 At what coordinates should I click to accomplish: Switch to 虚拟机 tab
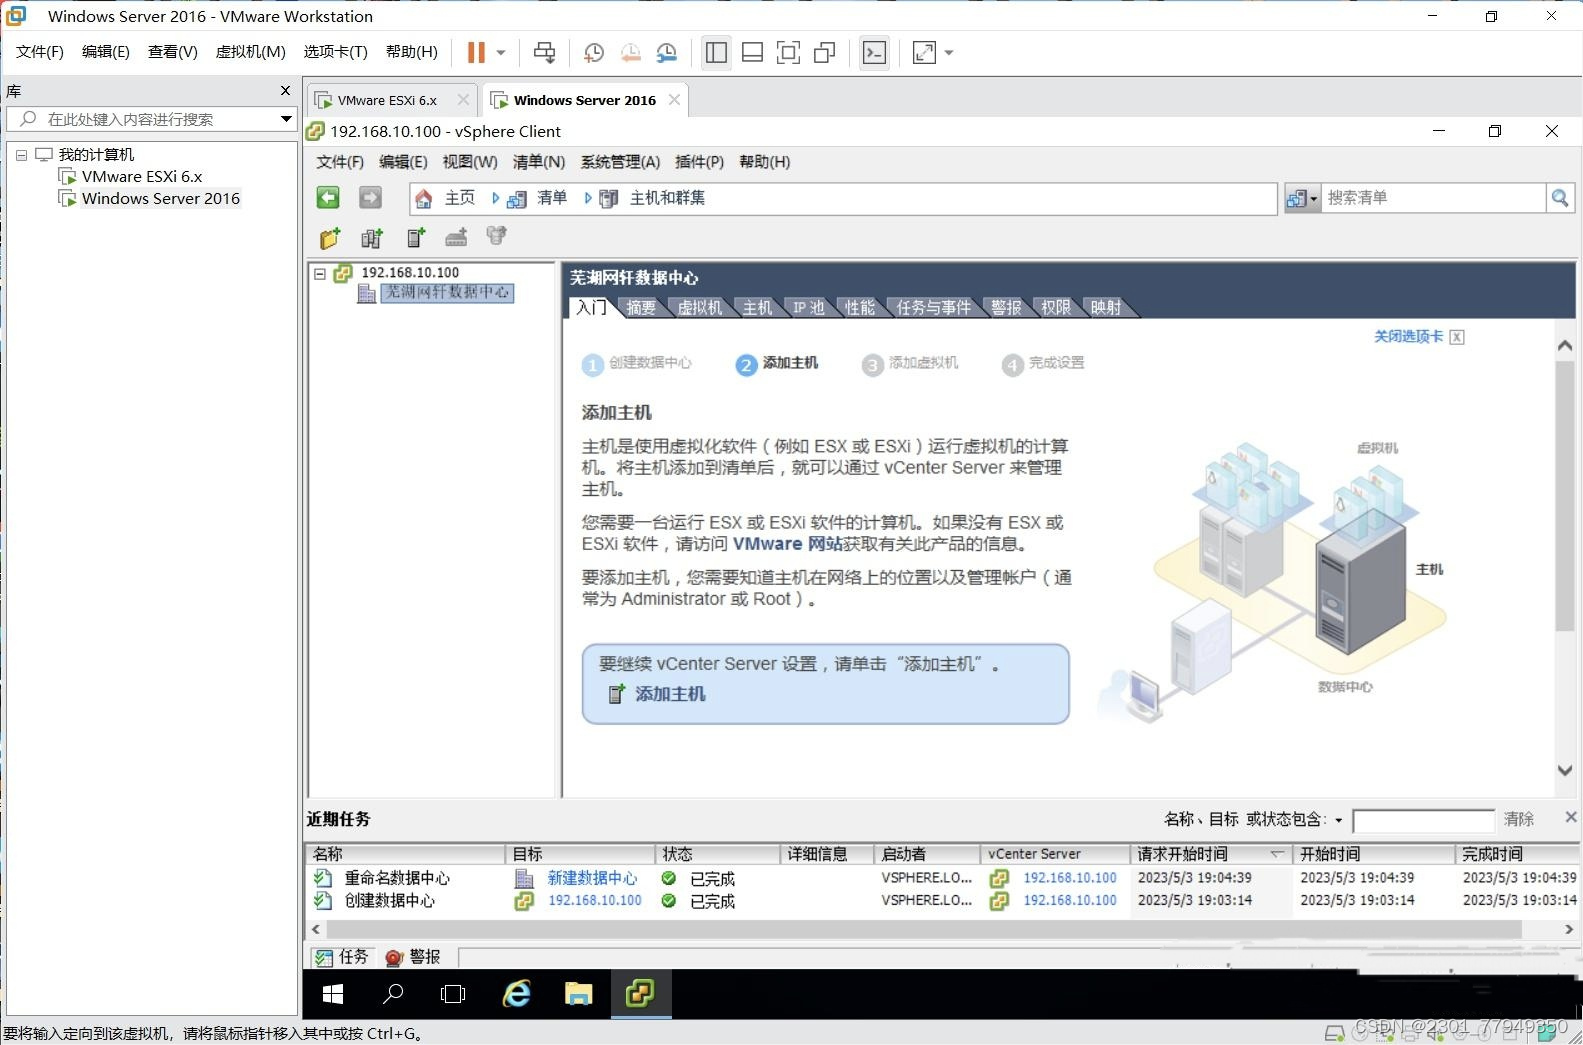point(699,307)
